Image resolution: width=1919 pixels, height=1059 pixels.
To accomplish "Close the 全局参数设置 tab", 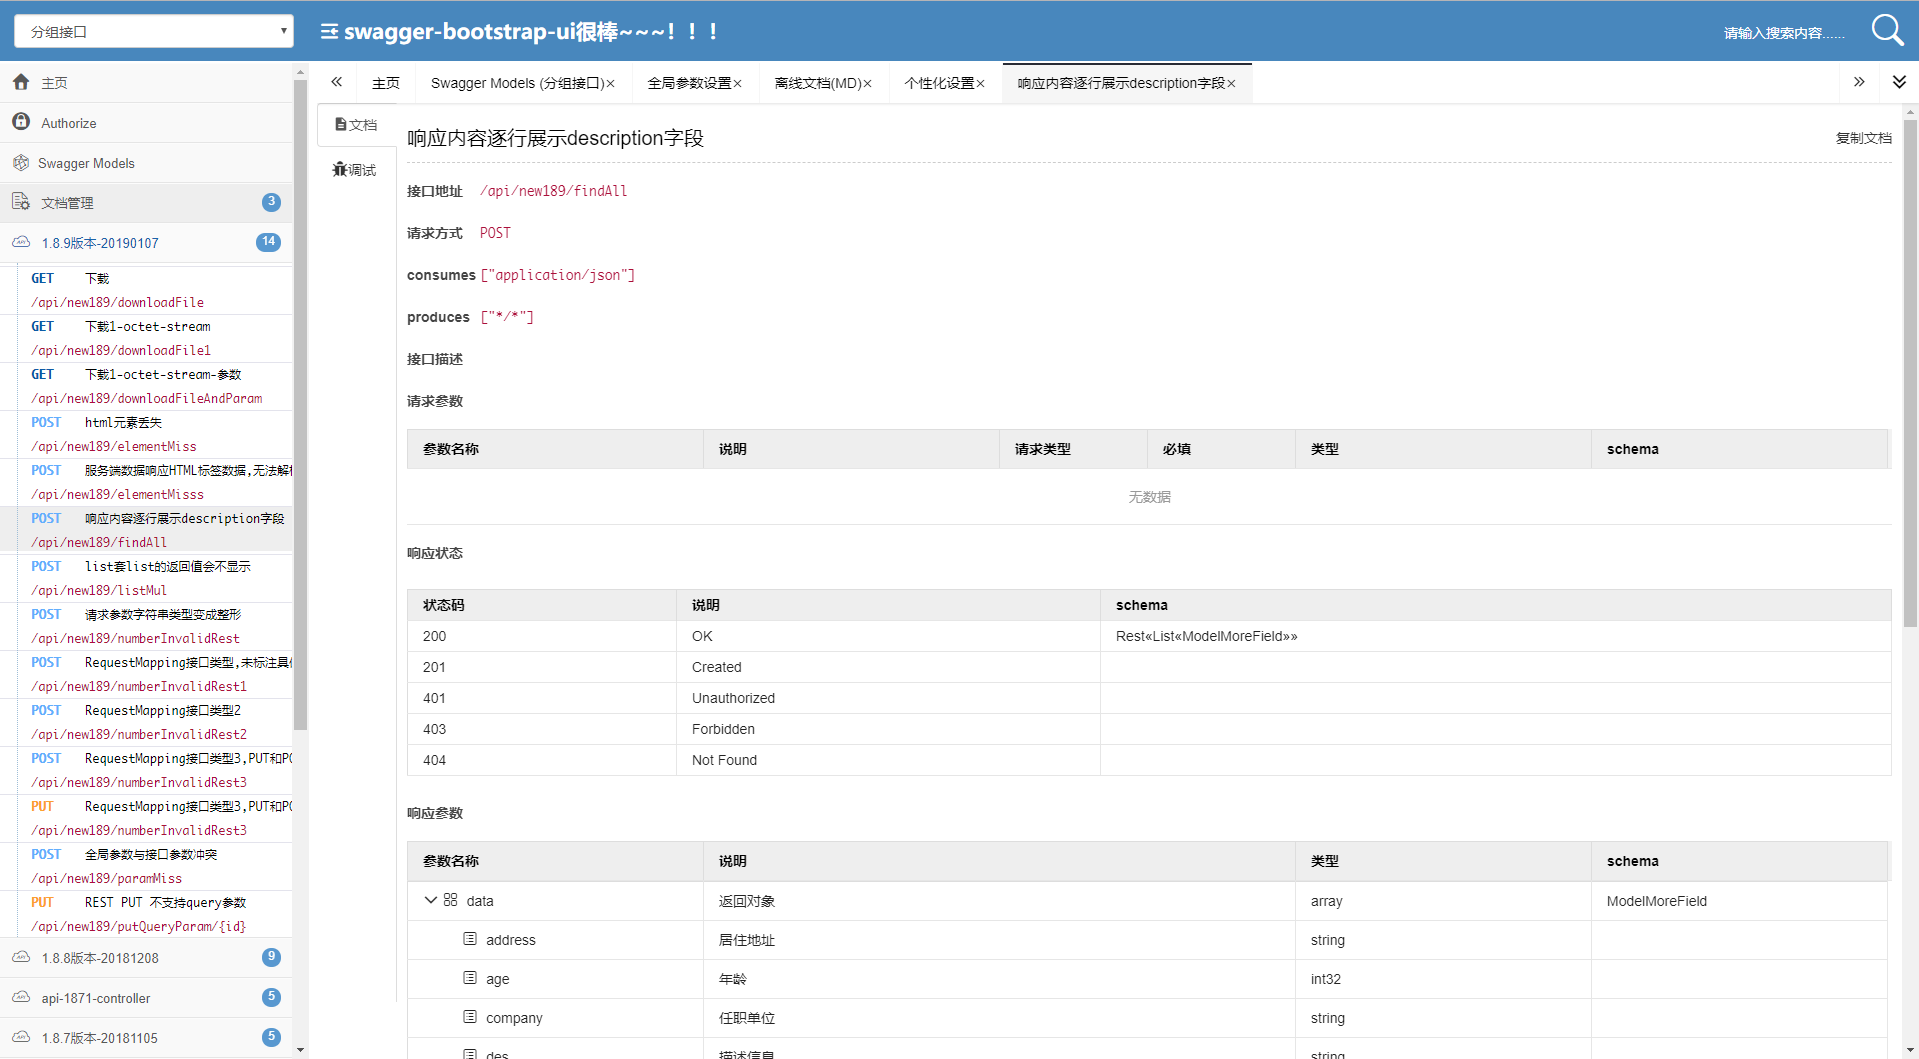I will pos(737,84).
